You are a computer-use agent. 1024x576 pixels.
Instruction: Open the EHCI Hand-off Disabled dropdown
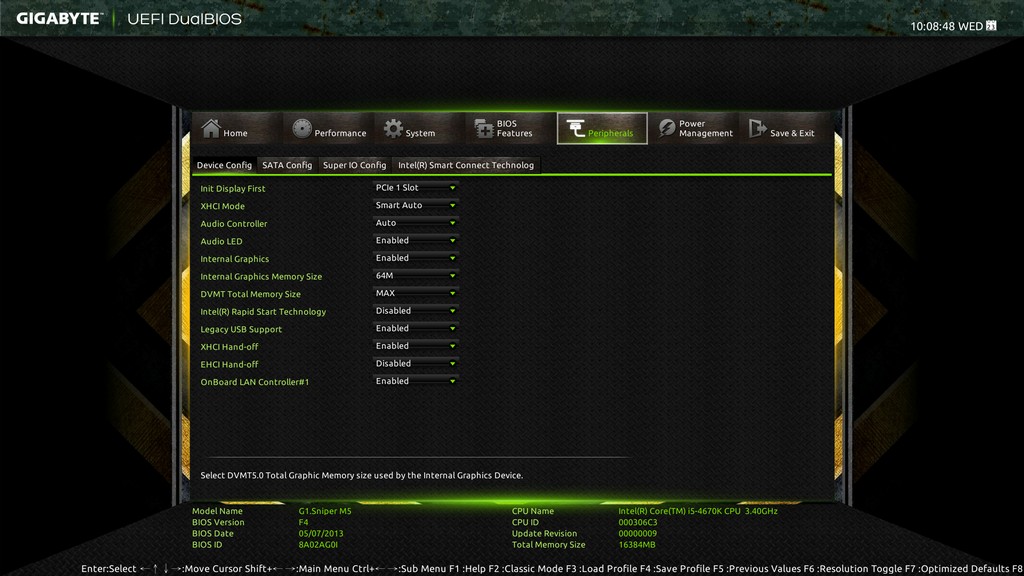click(415, 364)
